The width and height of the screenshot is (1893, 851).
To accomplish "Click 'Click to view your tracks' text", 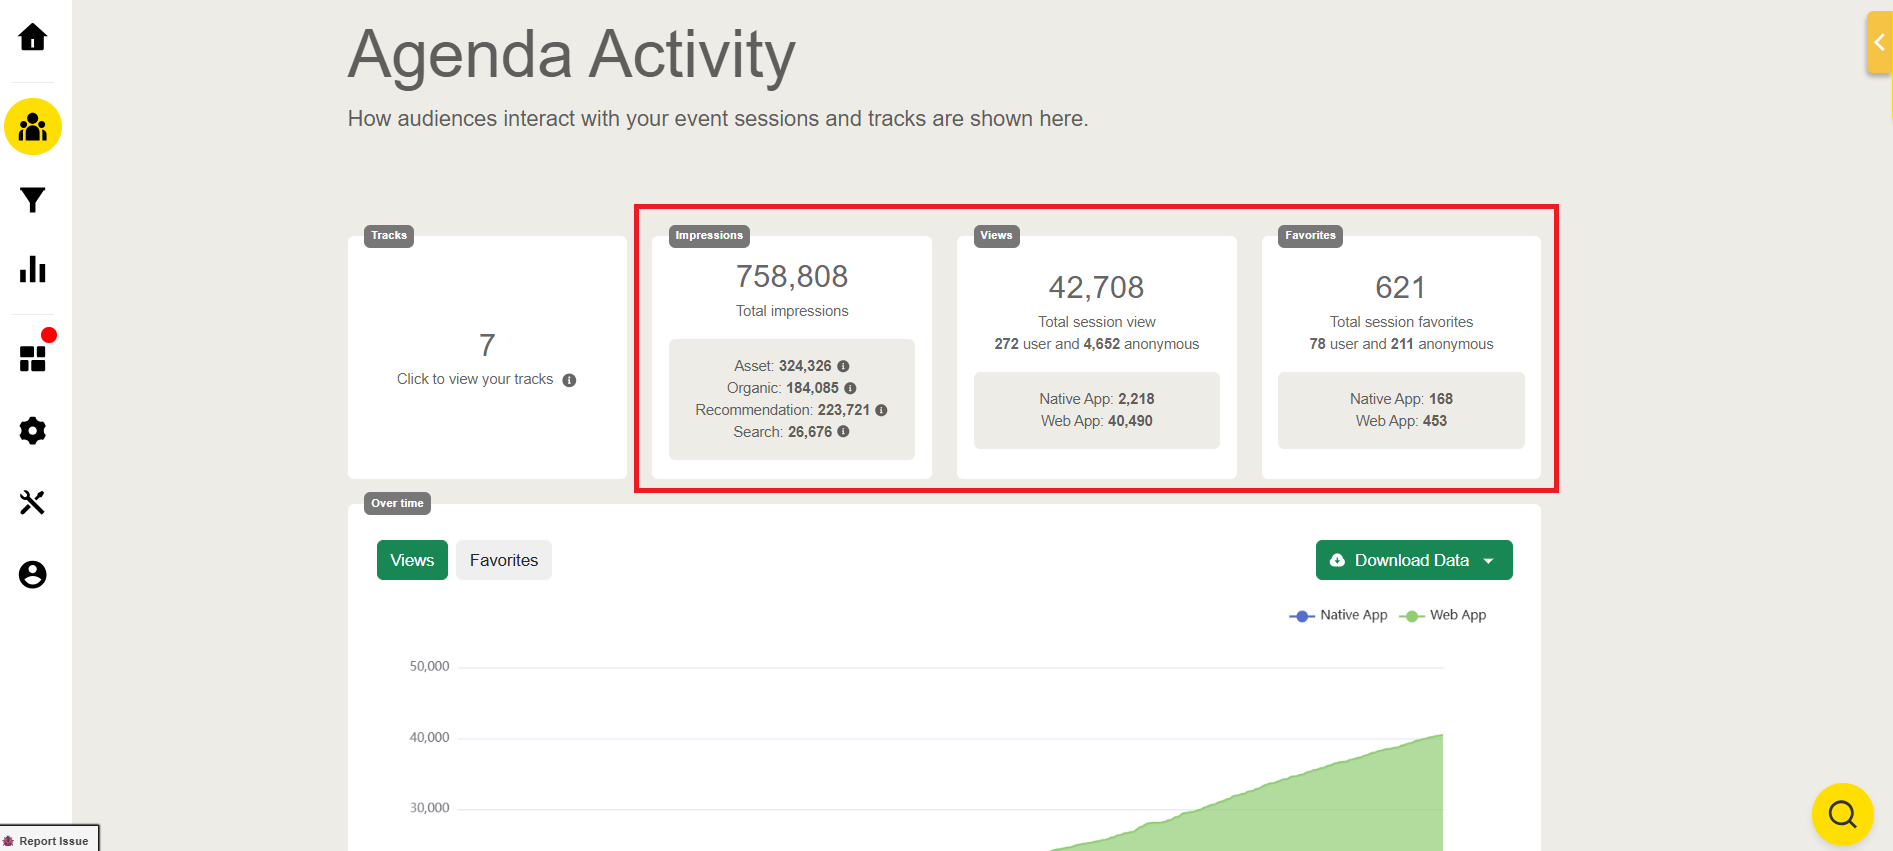I will (x=475, y=379).
